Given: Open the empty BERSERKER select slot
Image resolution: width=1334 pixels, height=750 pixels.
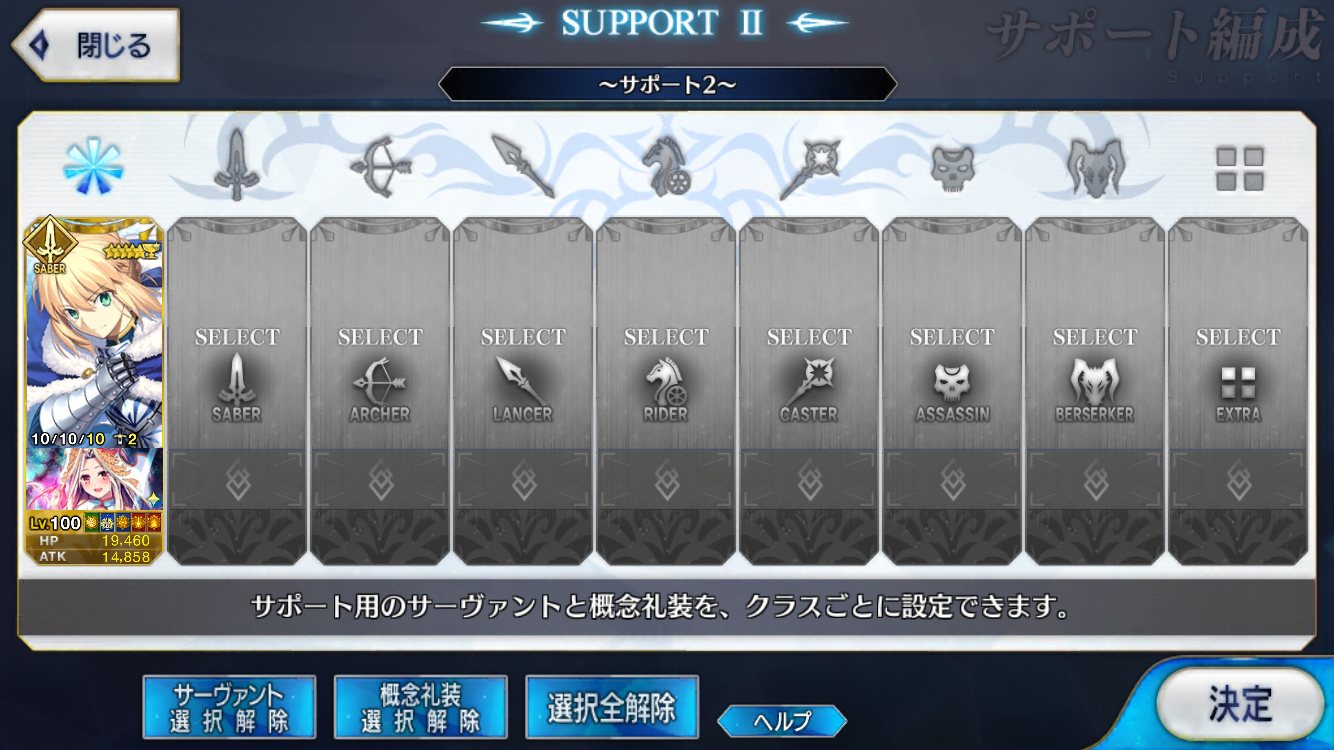Looking at the screenshot, I should tap(1095, 391).
